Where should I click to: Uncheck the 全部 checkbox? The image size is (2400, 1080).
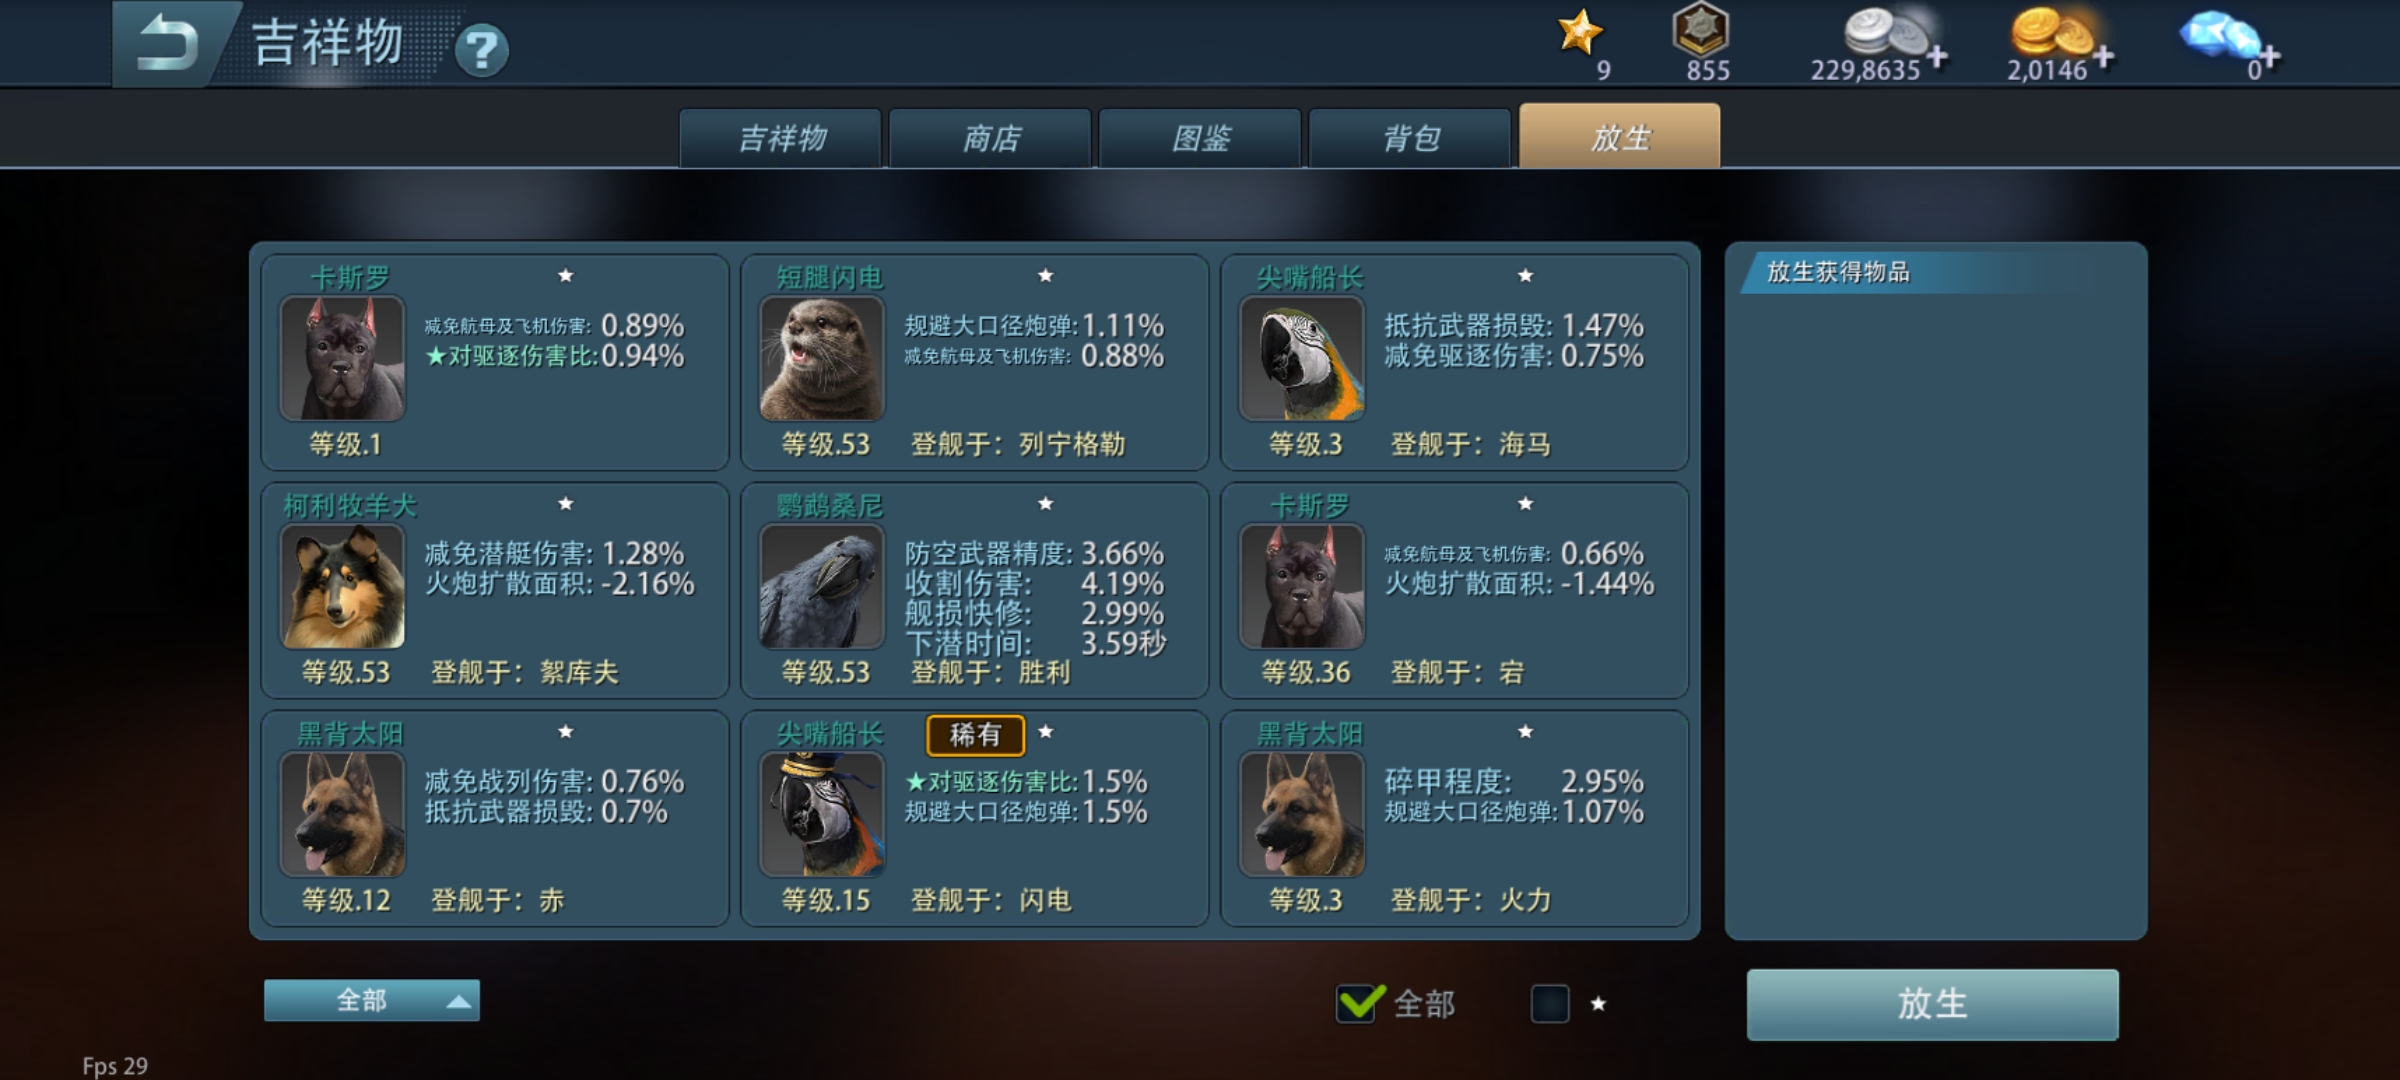[x=1360, y=1002]
